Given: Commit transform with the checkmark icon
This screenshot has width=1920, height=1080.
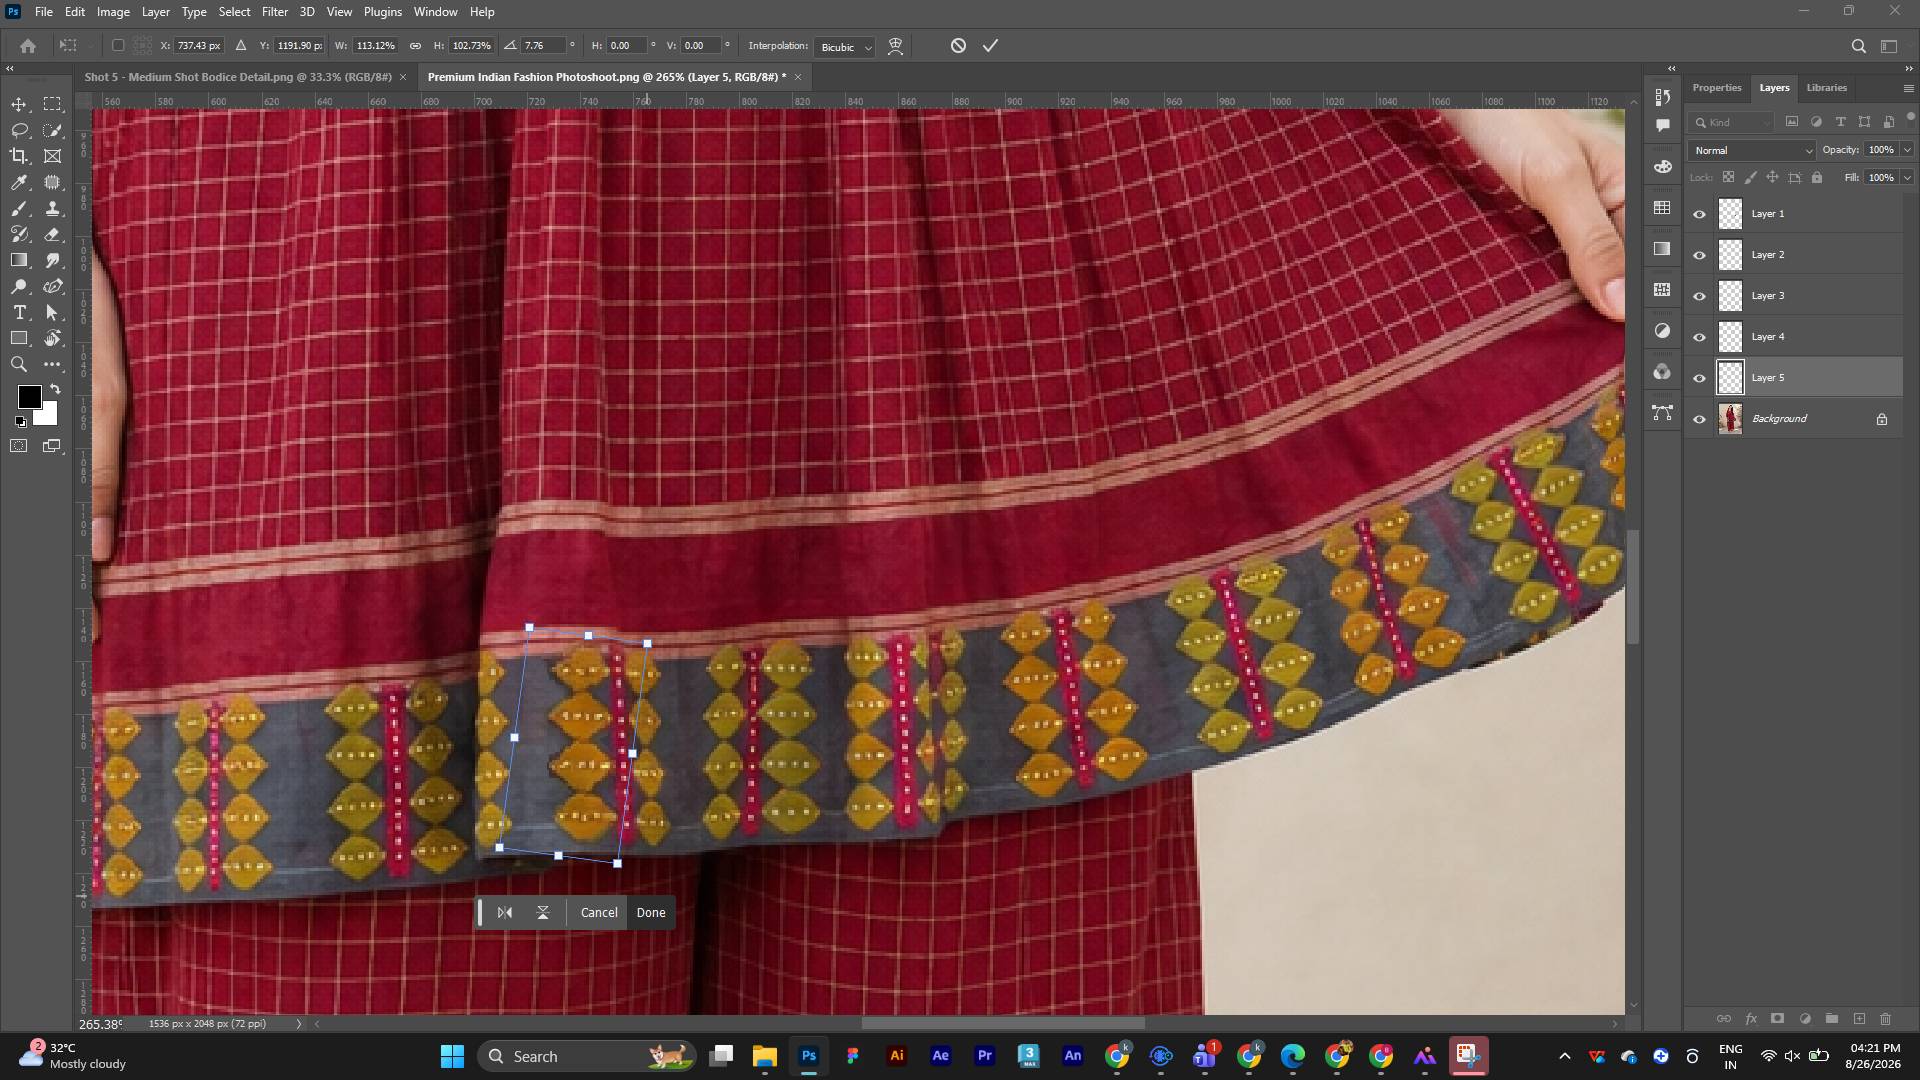Looking at the screenshot, I should pos(990,46).
